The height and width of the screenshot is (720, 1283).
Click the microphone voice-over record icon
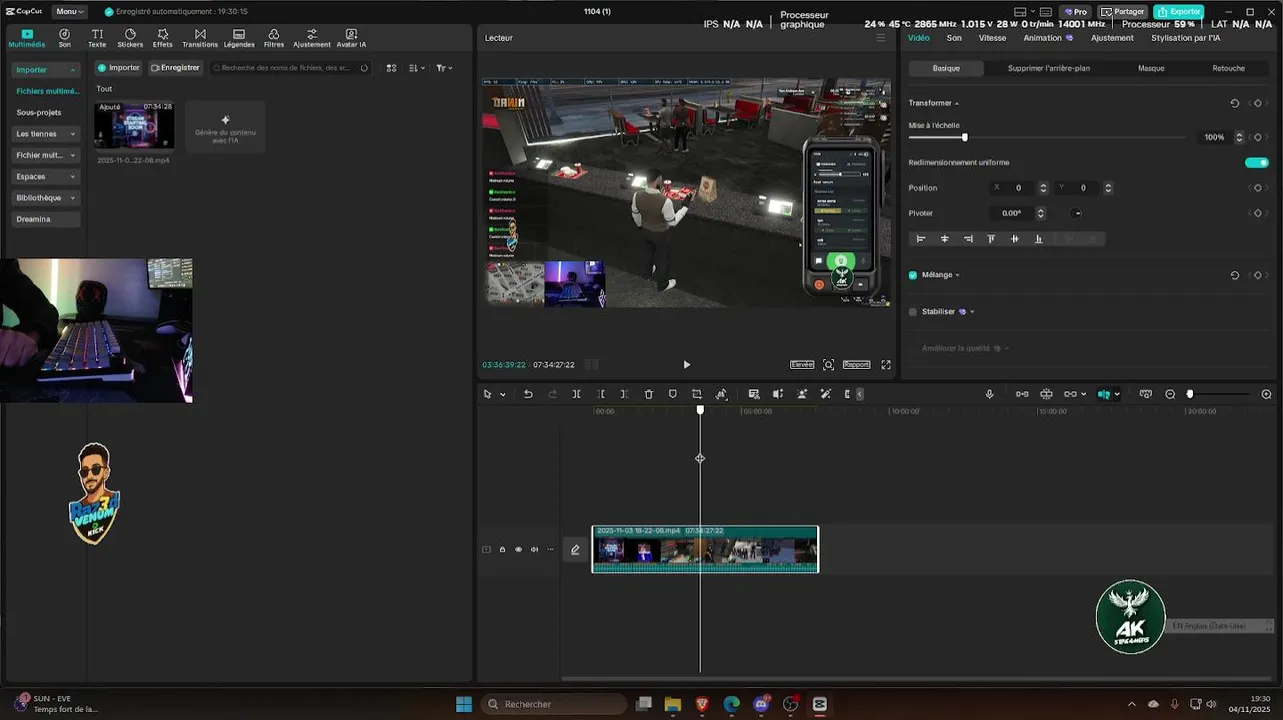(990, 394)
